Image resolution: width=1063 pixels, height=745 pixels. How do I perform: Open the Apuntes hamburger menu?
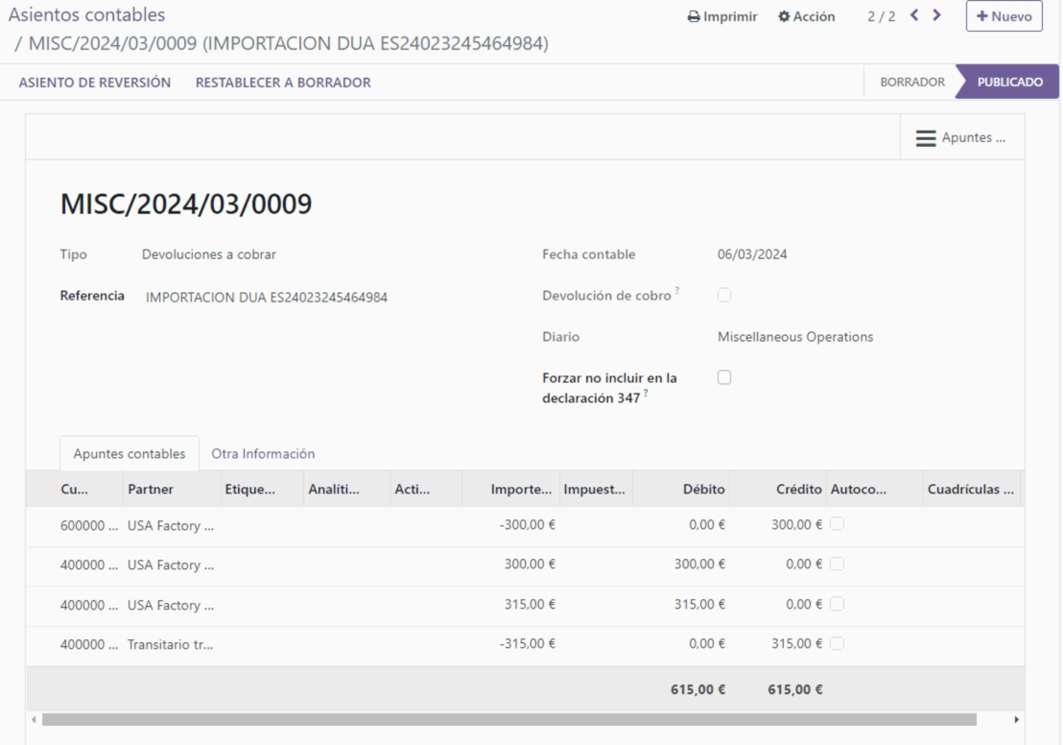tap(962, 137)
